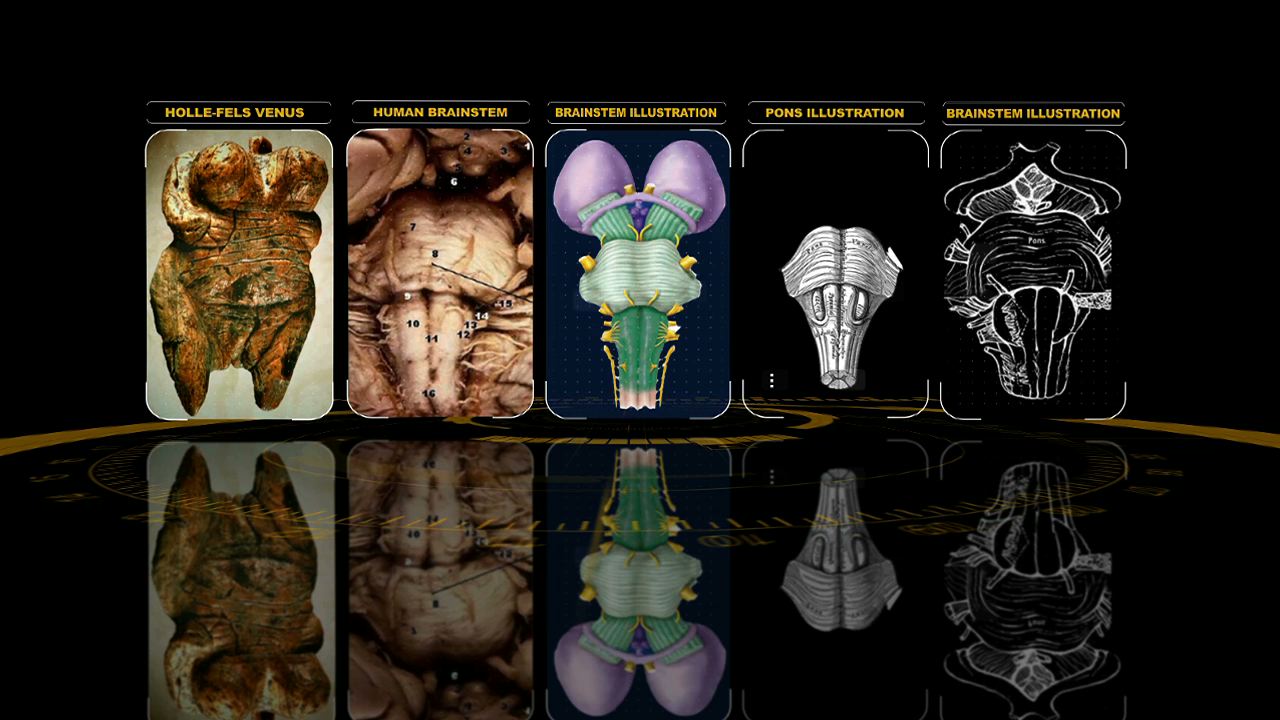Select the colored purple-green brainstem illustration

pyautogui.click(x=638, y=274)
